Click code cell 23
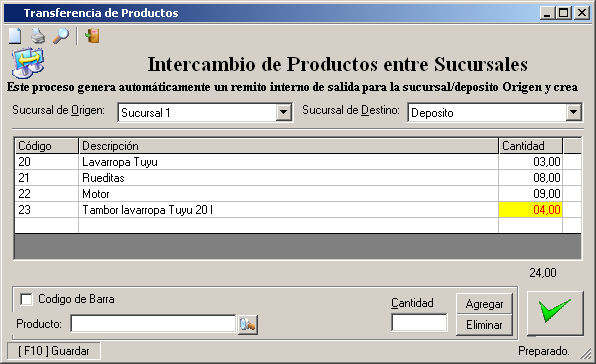The height and width of the screenshot is (364, 596). (46, 210)
